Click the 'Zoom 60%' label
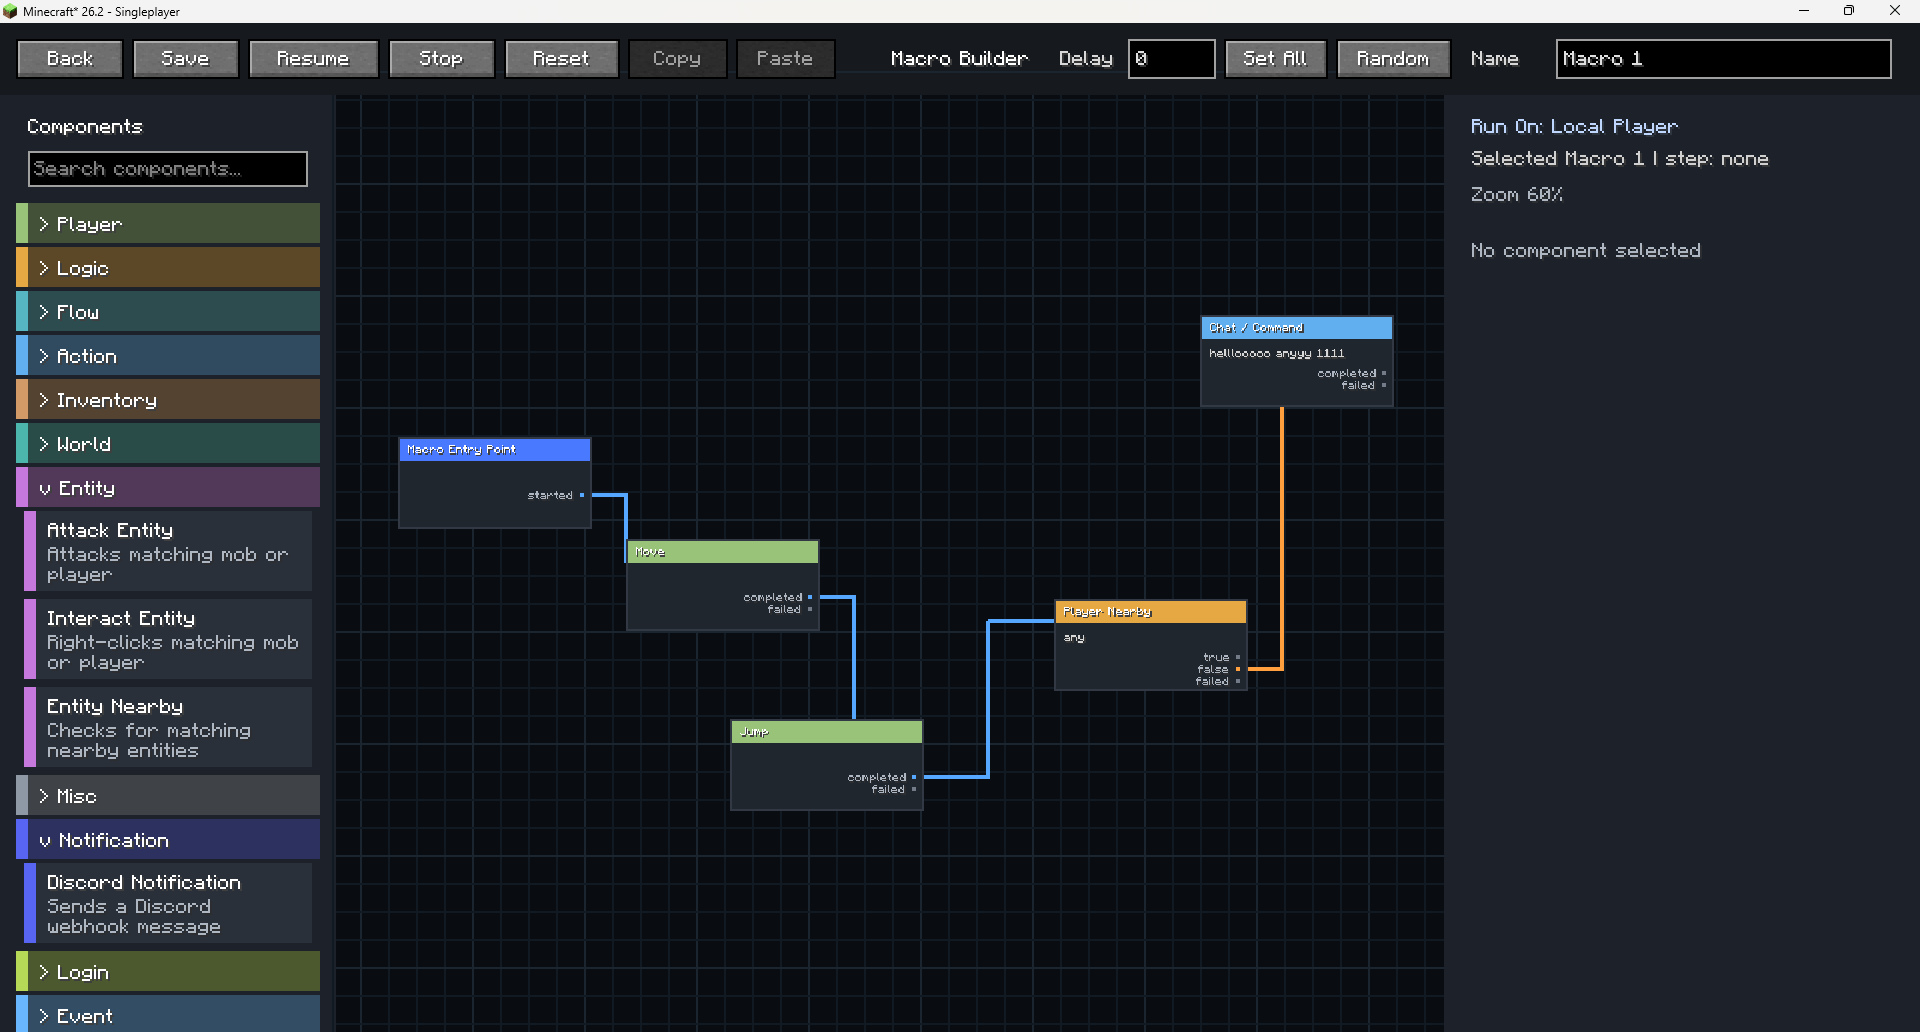Screen dimensions: 1920x1032 (x=1516, y=195)
